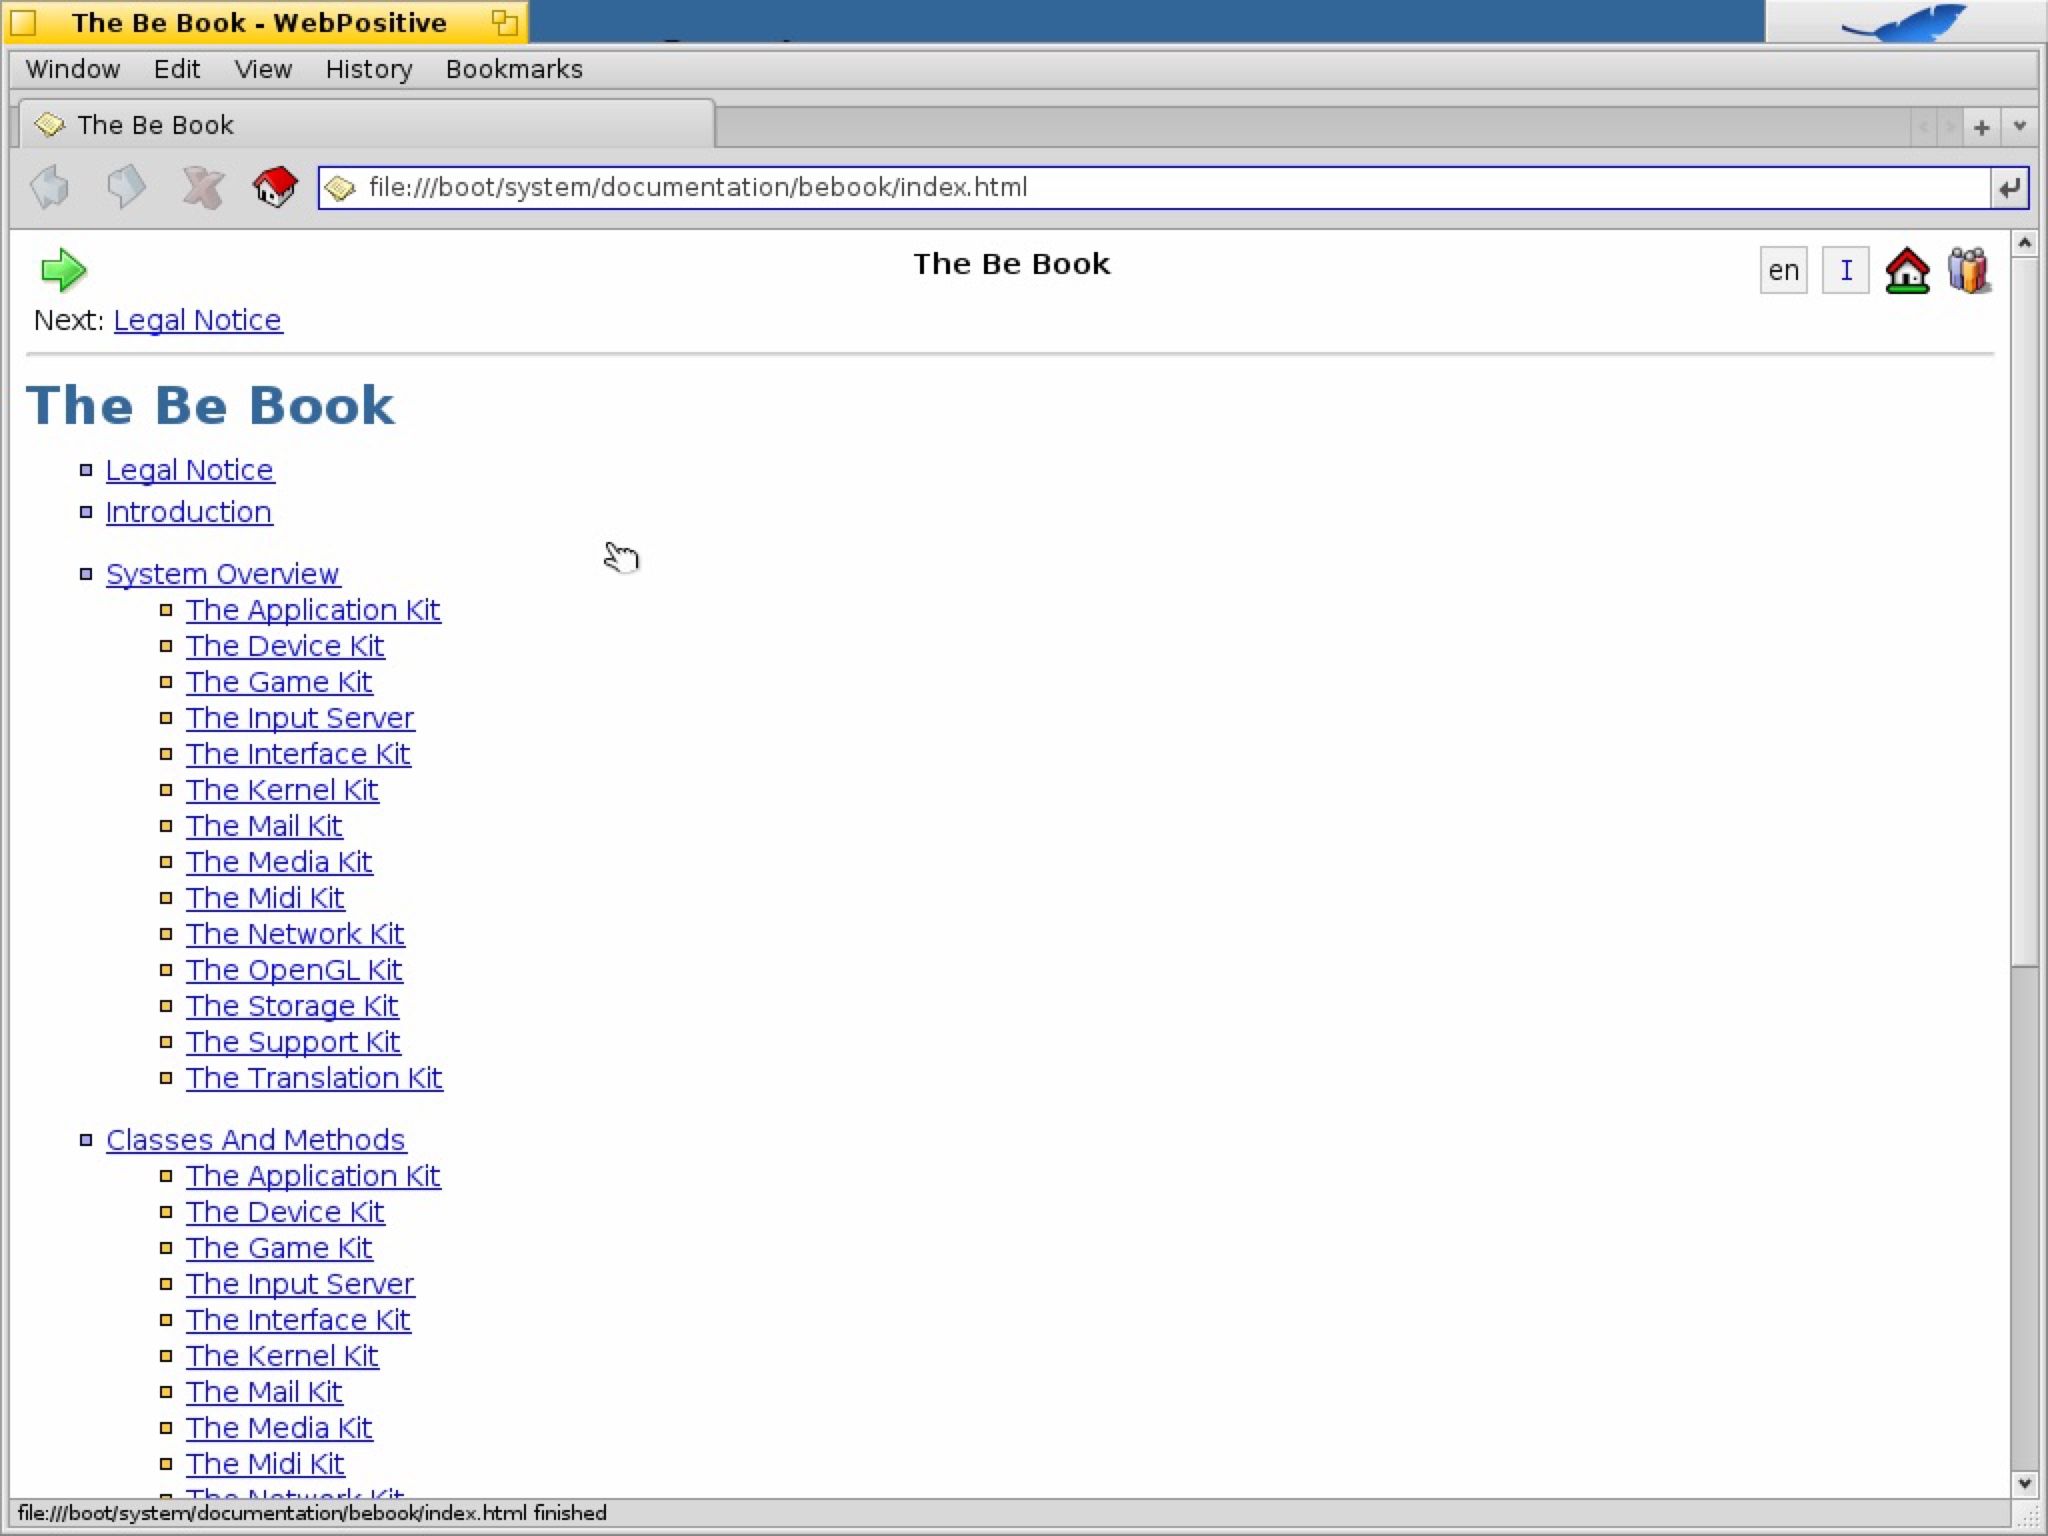Image resolution: width=2048 pixels, height=1536 pixels.
Task: Click the page icon inside the URL field
Action: pos(341,188)
